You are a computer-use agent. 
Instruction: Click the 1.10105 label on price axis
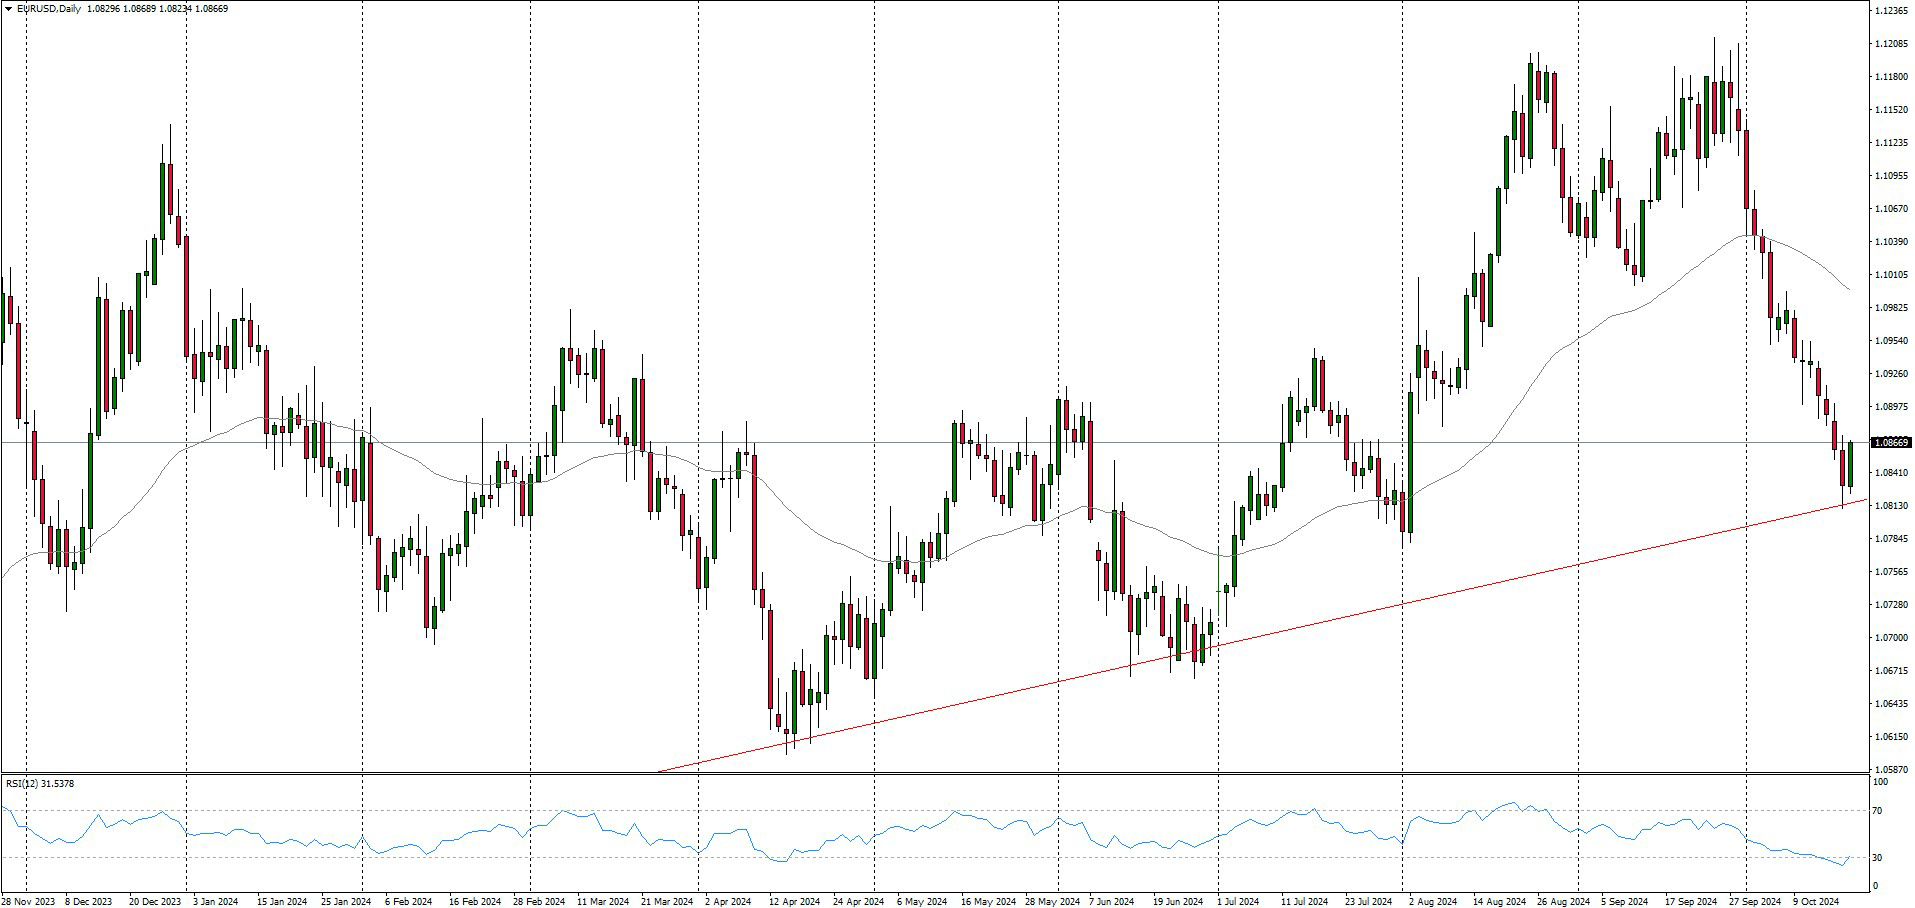pos(1890,275)
